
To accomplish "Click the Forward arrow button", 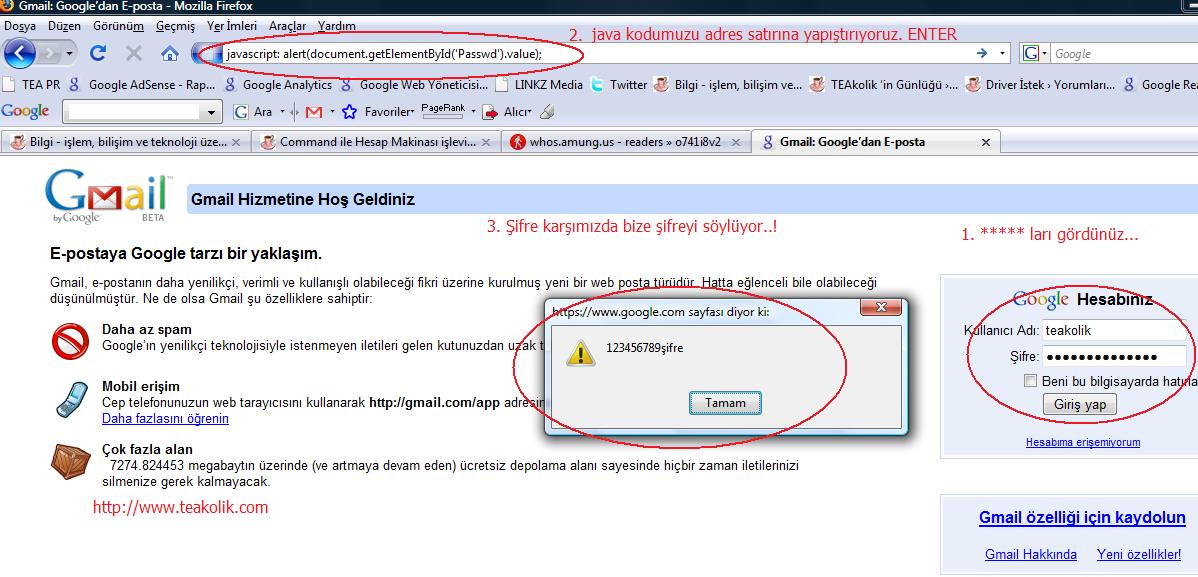I will (x=49, y=54).
